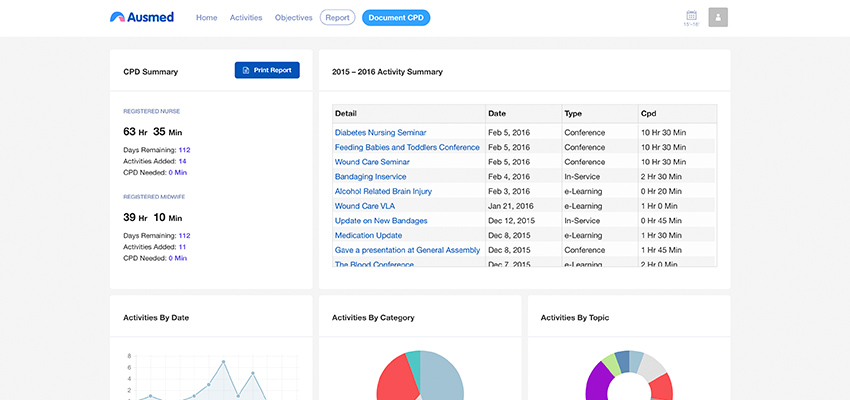Click the Activities By Category title
Image resolution: width=850 pixels, height=400 pixels.
click(x=373, y=318)
